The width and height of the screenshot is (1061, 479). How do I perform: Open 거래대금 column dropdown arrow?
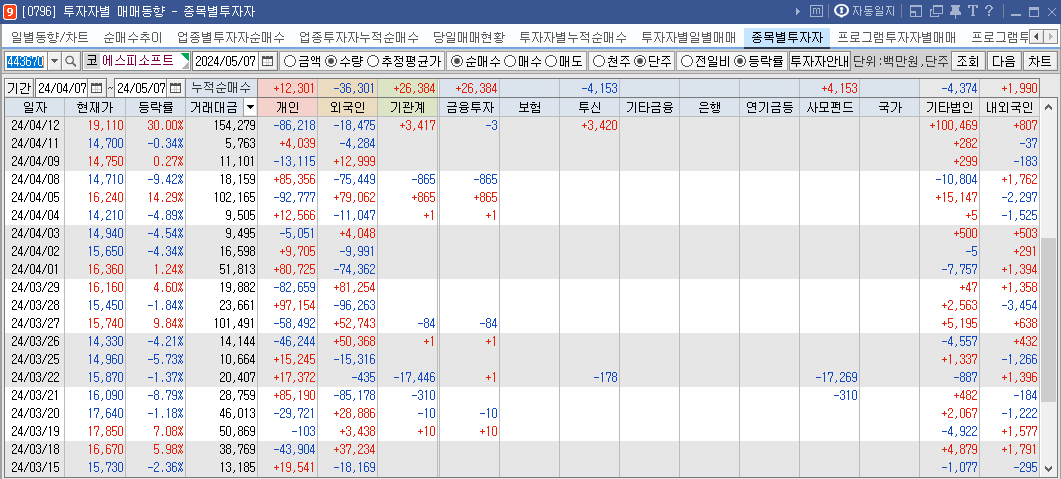click(251, 107)
